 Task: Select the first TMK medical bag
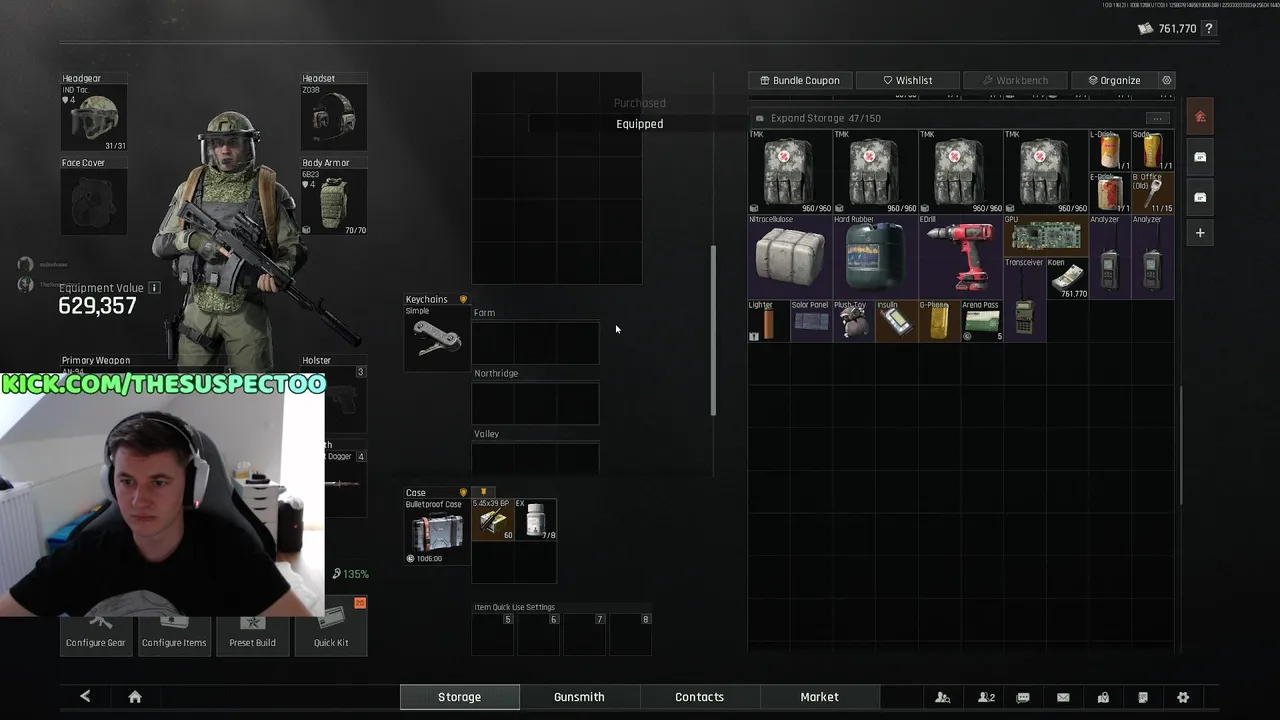pyautogui.click(x=790, y=171)
